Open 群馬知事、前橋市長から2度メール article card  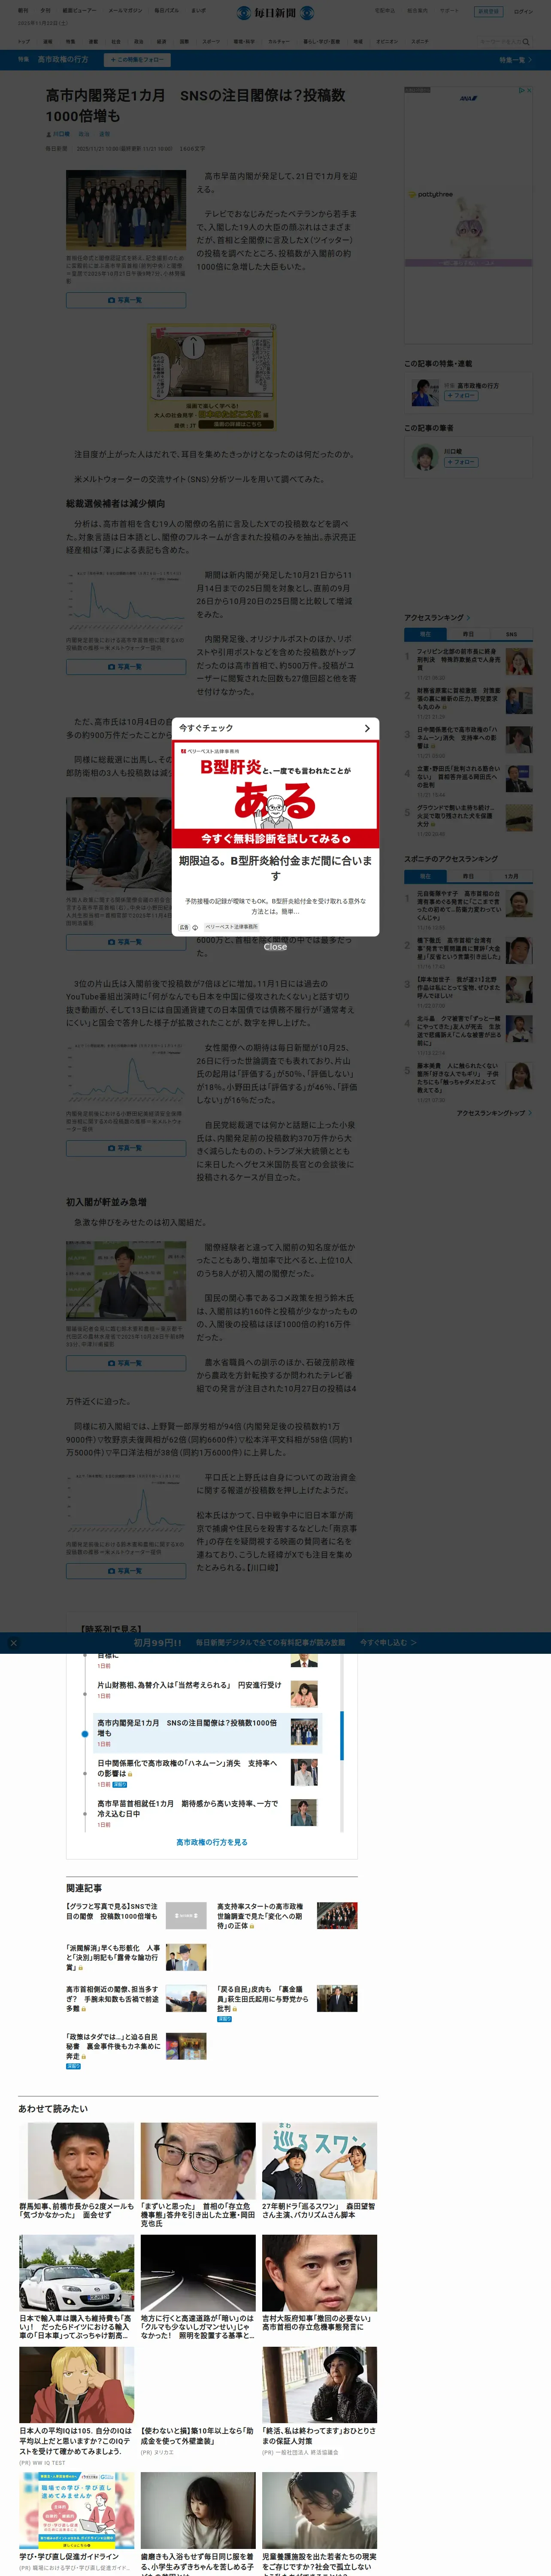(76, 2171)
